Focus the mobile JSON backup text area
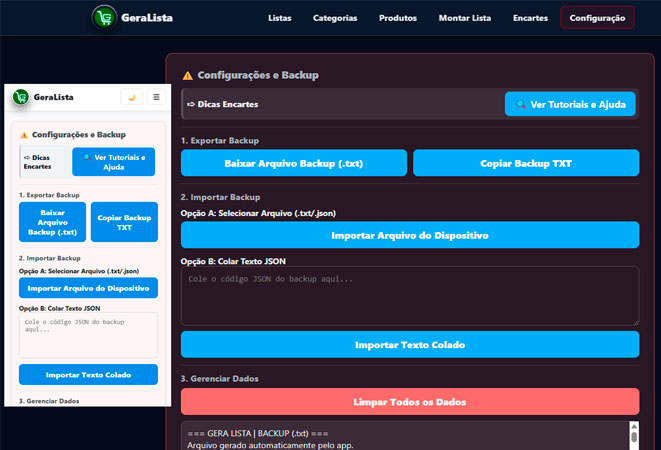Screen dimensions: 661x450 (x=89, y=335)
